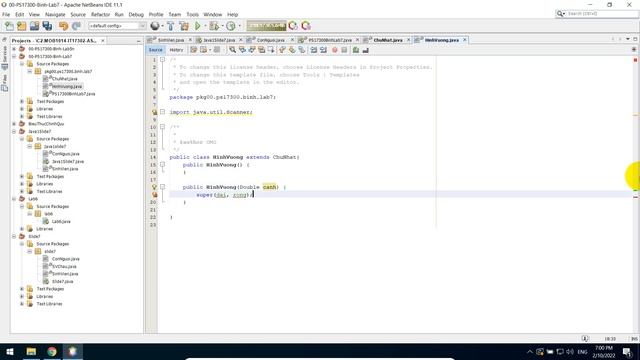
Task: Open Chrome from the Windows taskbar
Action: (52, 351)
